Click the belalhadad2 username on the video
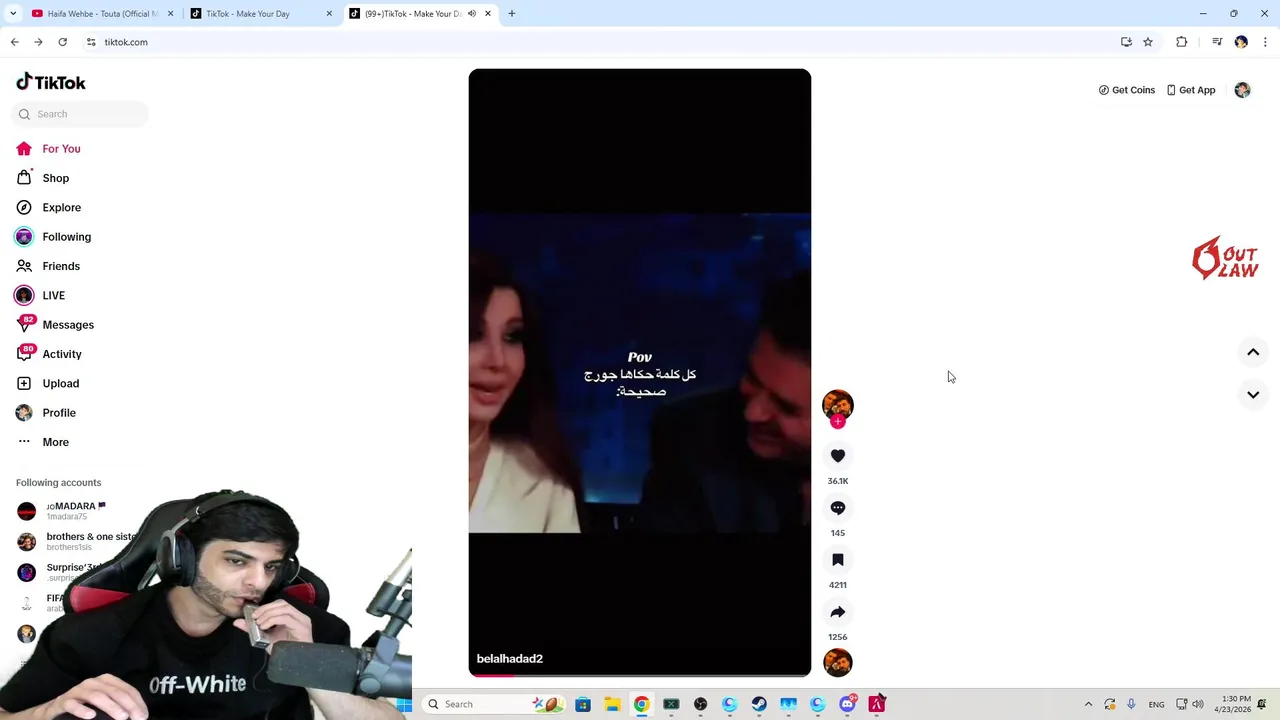1280x720 pixels. point(510,659)
